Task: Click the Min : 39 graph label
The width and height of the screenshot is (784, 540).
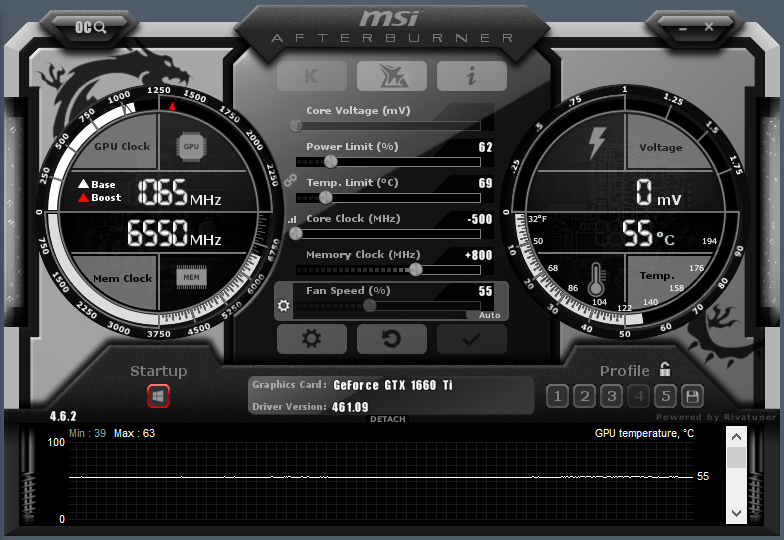Action: pos(88,433)
